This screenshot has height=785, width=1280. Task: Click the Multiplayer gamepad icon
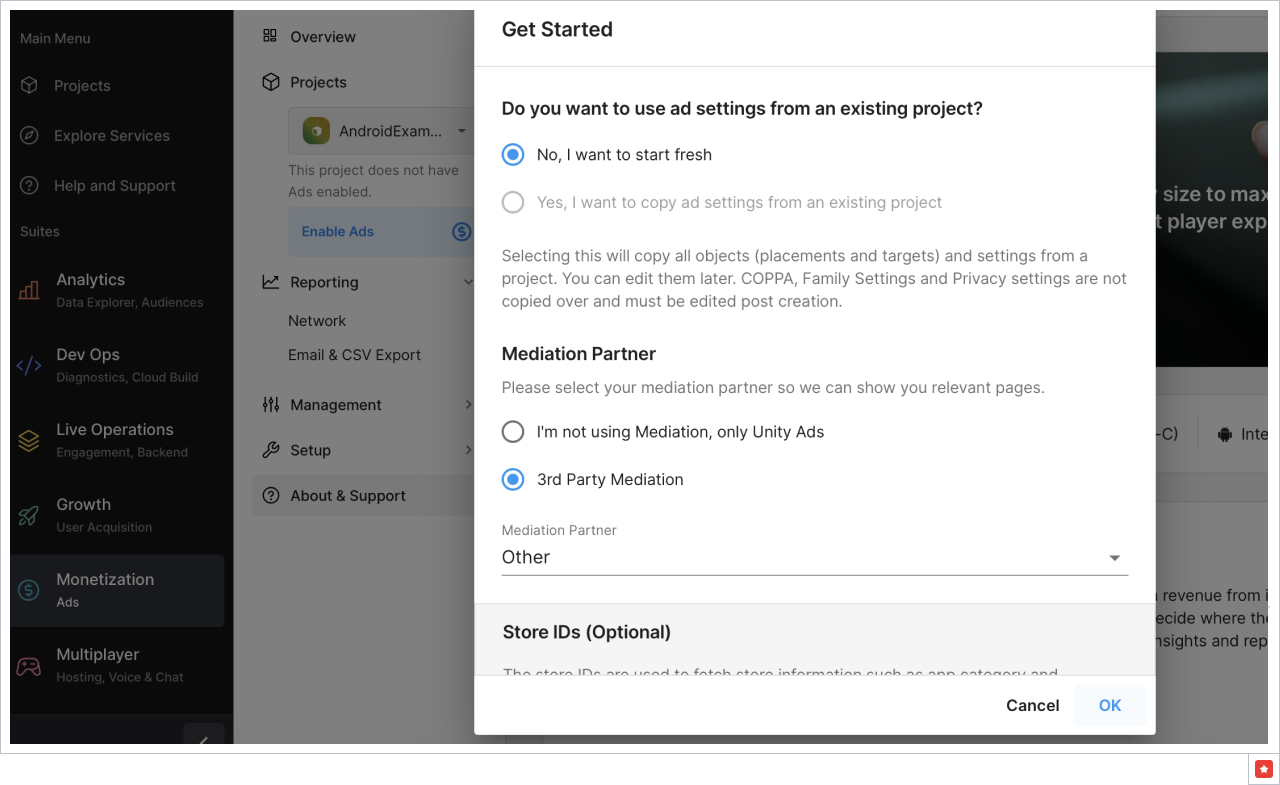coord(29,665)
